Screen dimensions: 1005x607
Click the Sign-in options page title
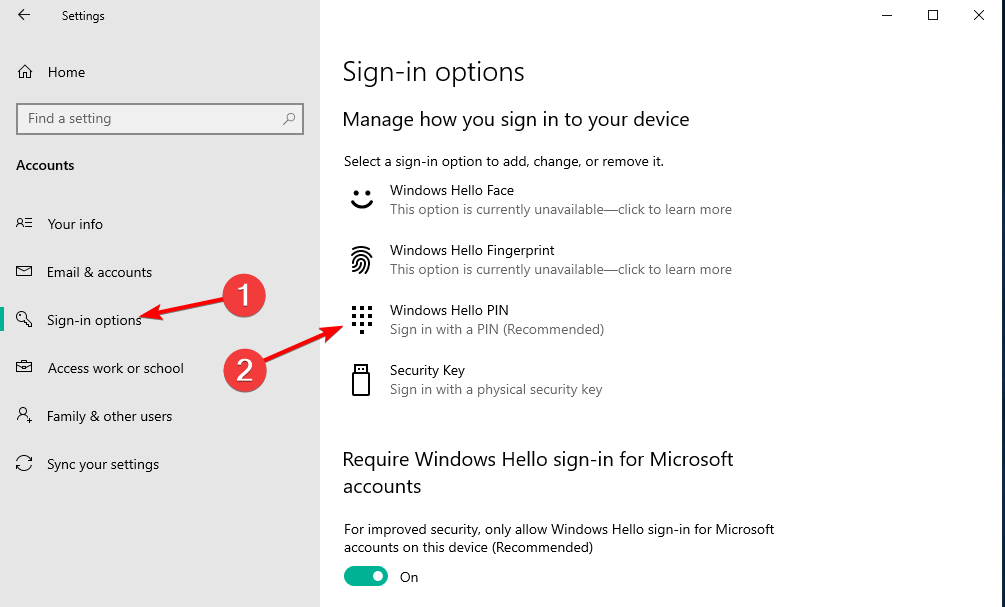point(433,72)
